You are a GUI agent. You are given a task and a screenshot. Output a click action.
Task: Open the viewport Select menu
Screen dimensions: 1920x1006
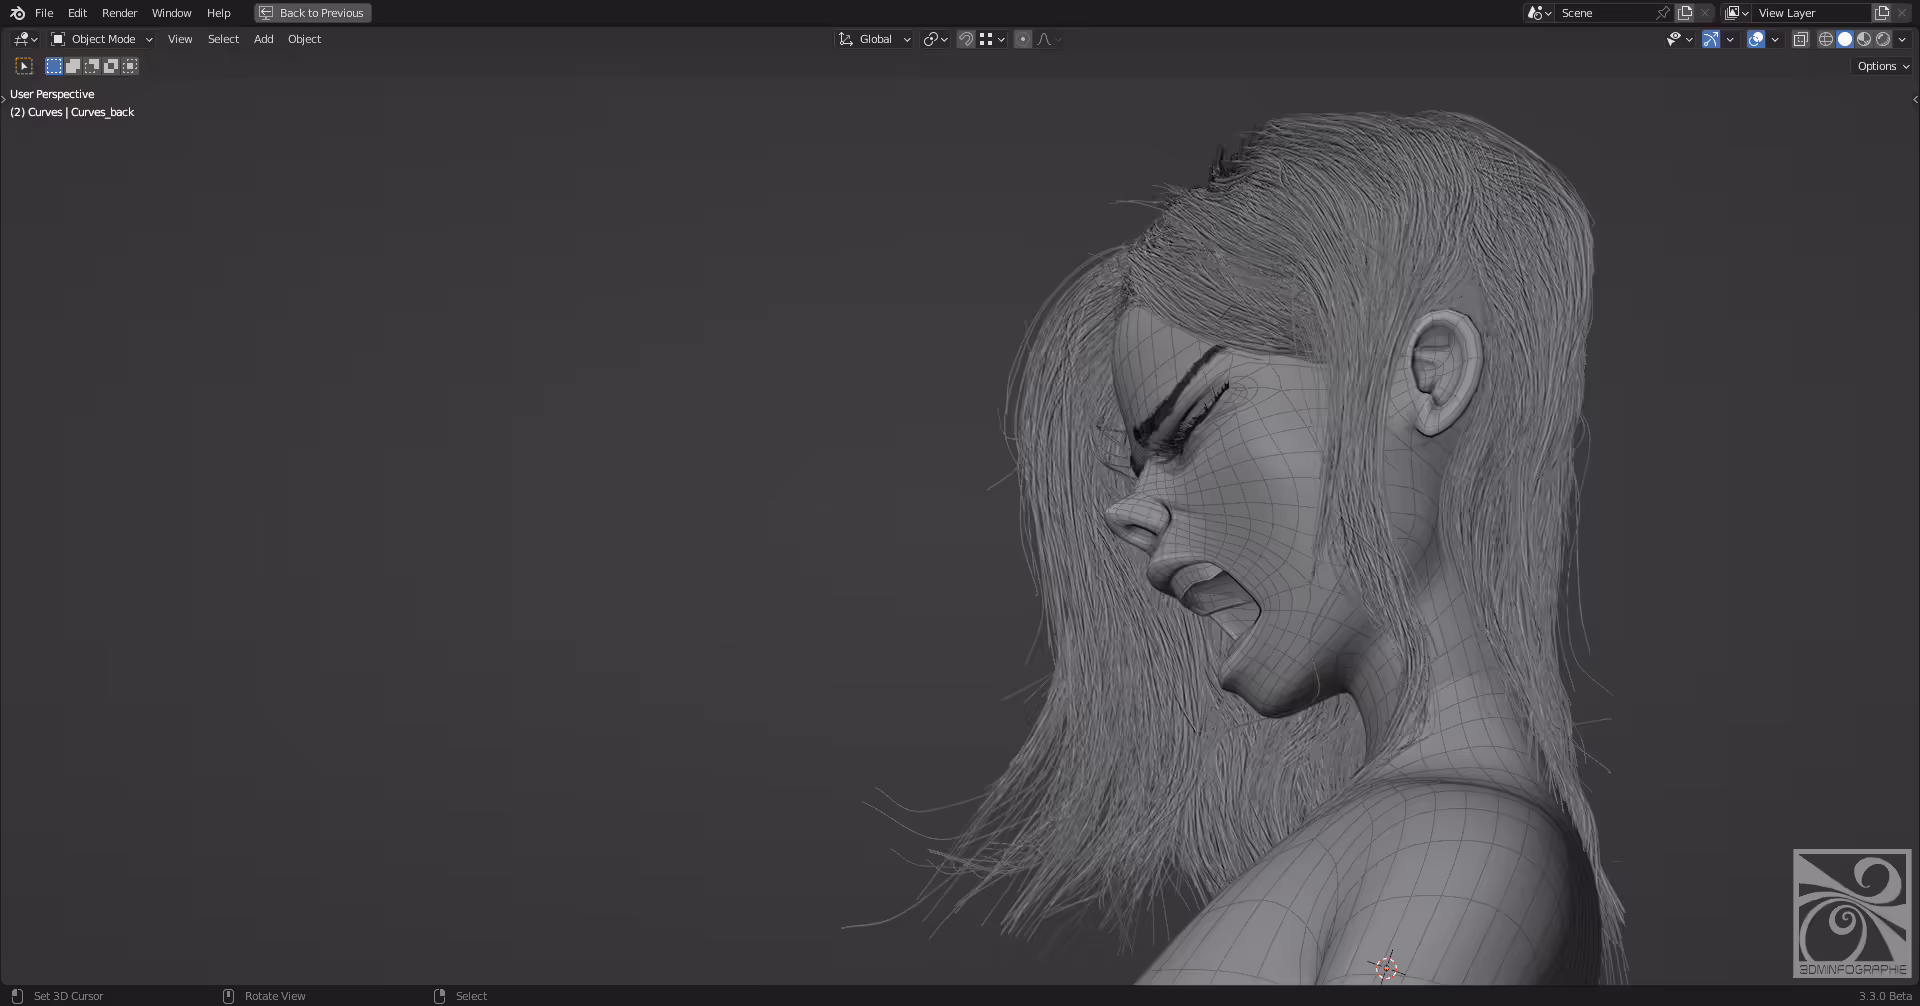pos(223,39)
